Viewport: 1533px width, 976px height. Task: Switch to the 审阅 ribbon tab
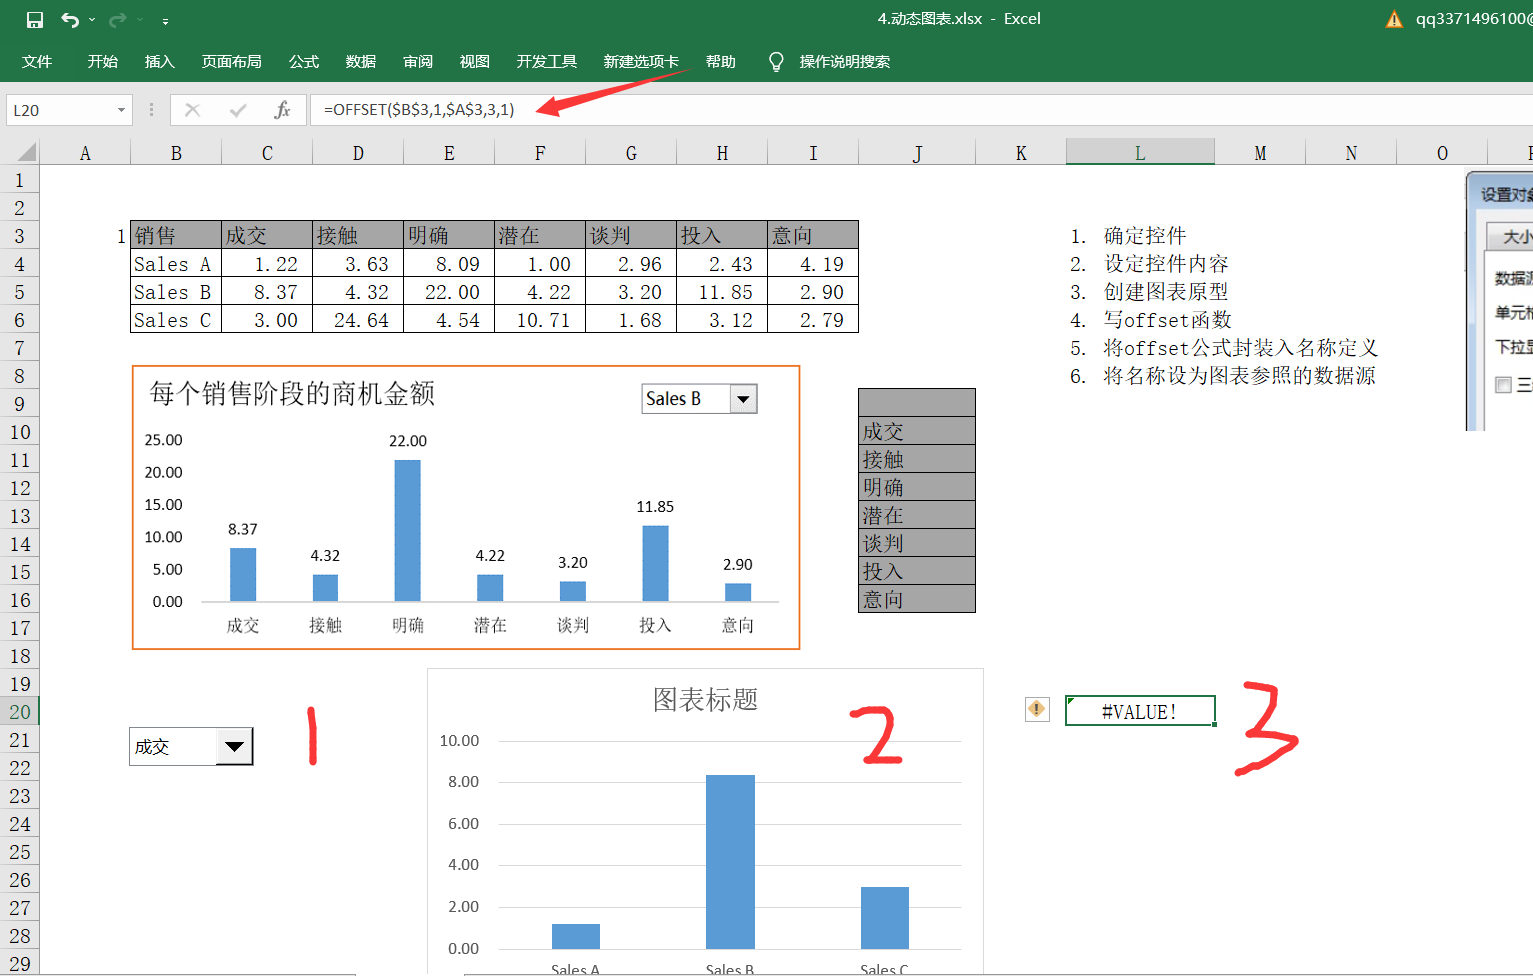tap(418, 62)
